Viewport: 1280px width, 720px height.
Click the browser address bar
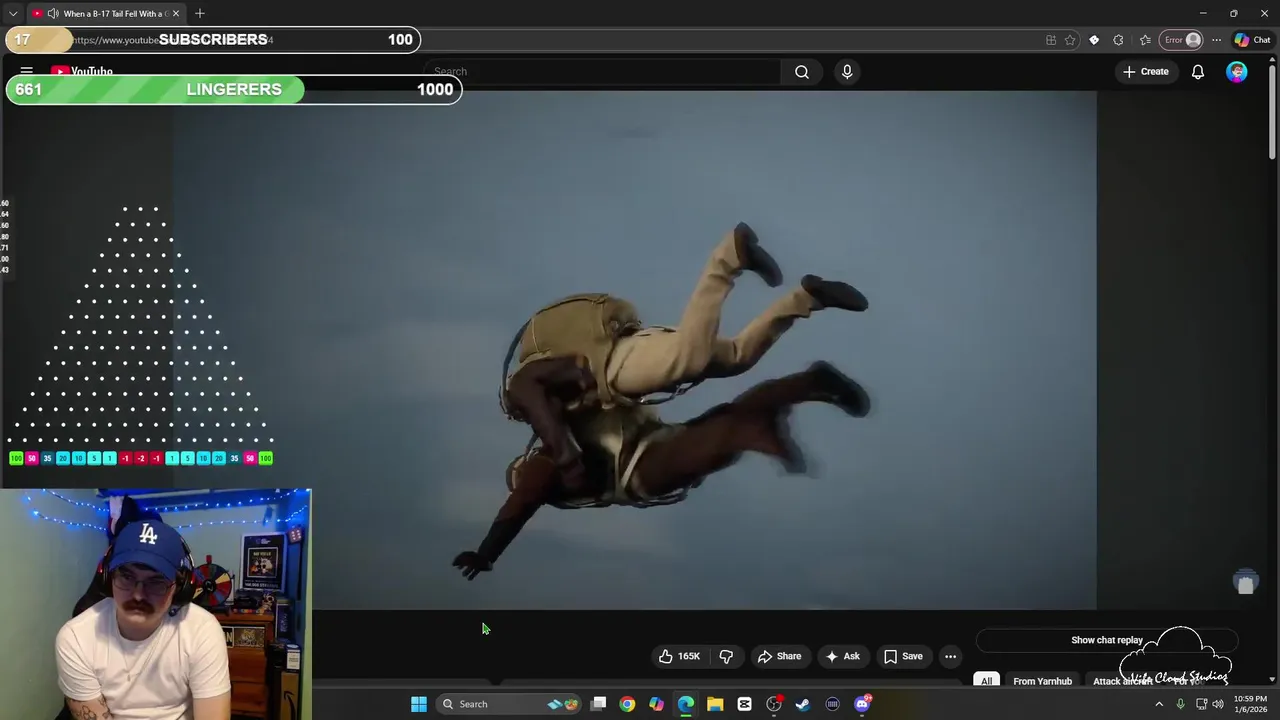560,40
